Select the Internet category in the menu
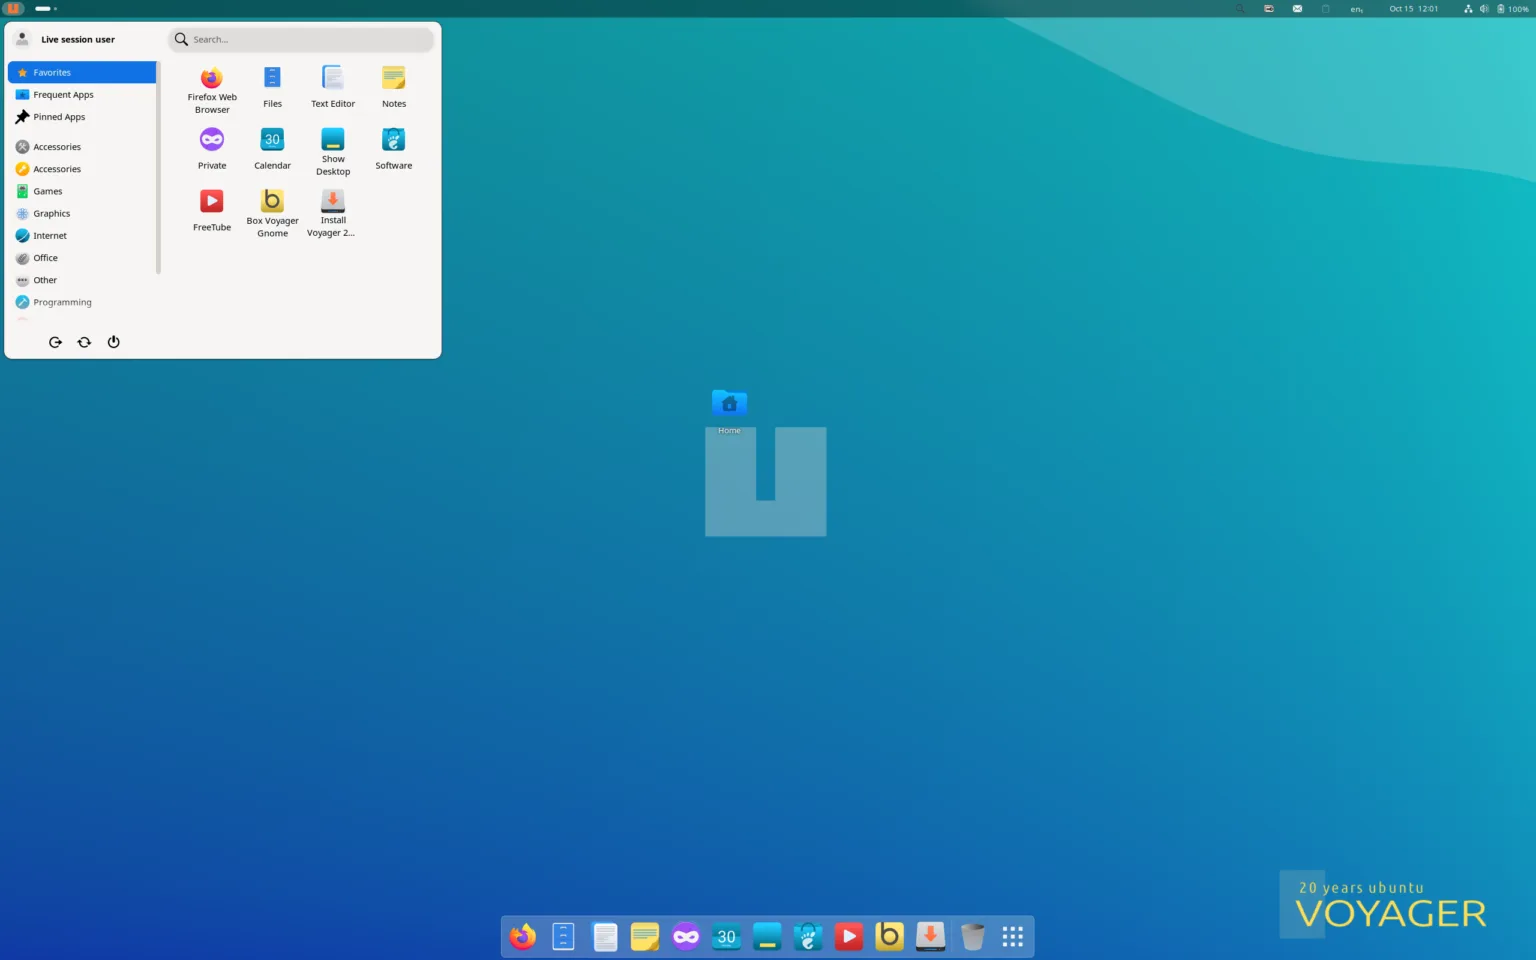The height and width of the screenshot is (960, 1536). pyautogui.click(x=50, y=236)
